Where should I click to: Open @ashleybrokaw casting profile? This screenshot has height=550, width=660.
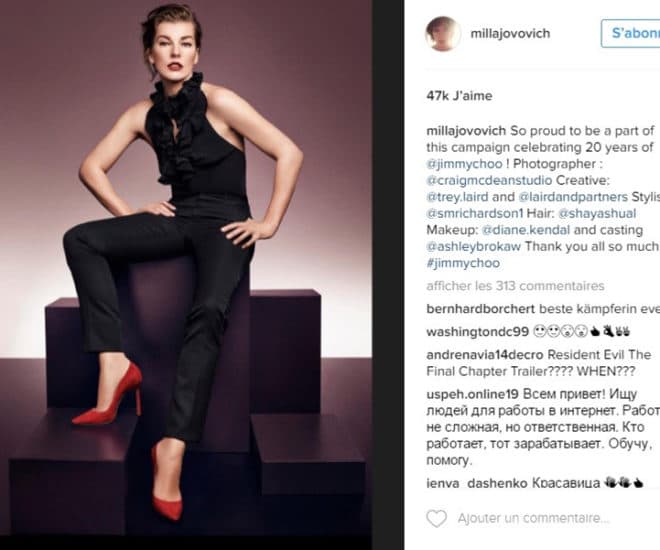(474, 246)
